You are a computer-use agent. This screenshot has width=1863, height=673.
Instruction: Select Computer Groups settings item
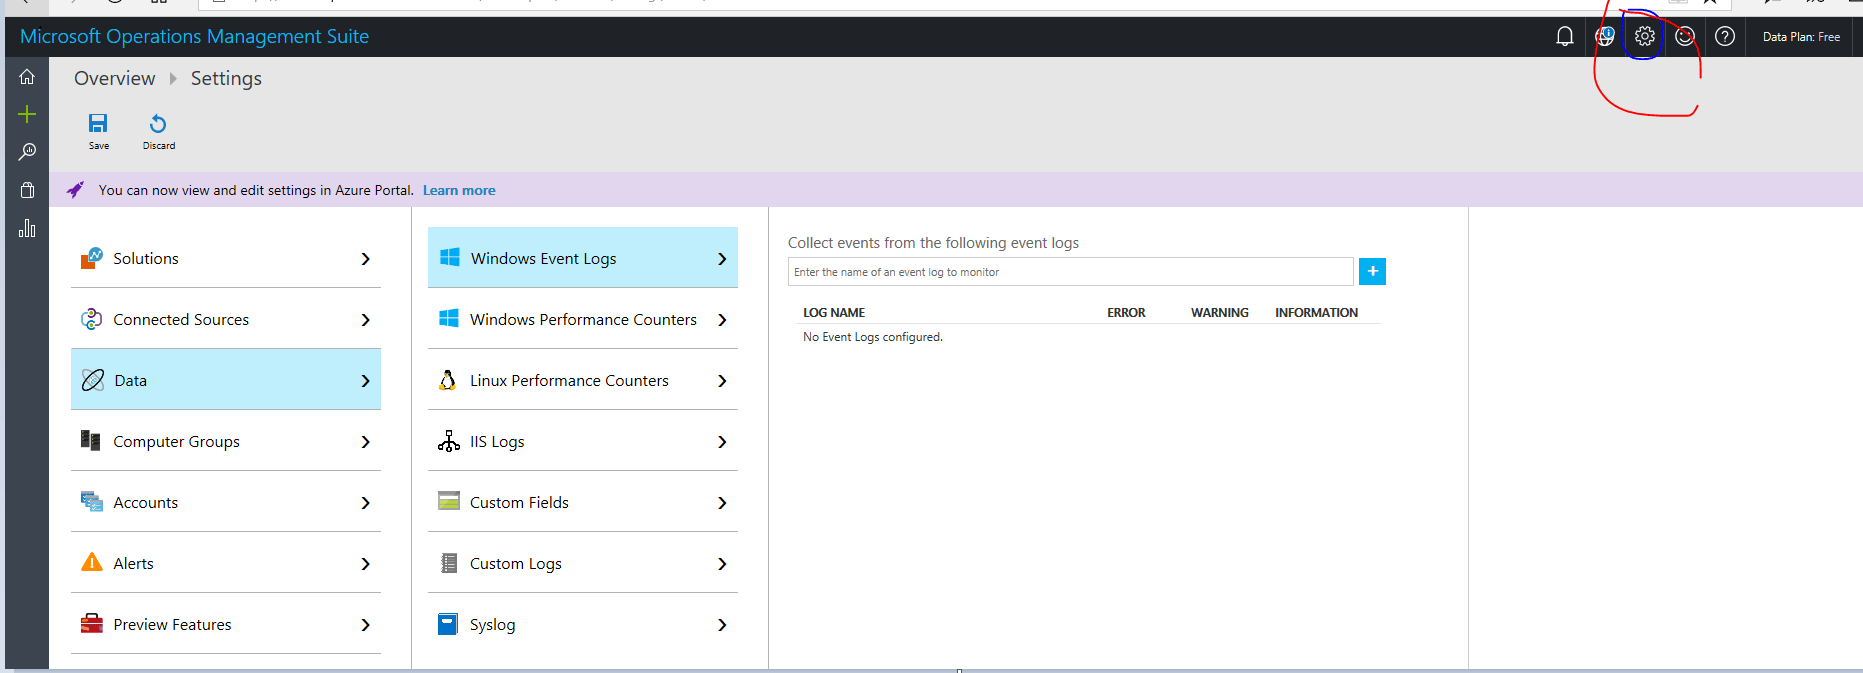pos(226,441)
